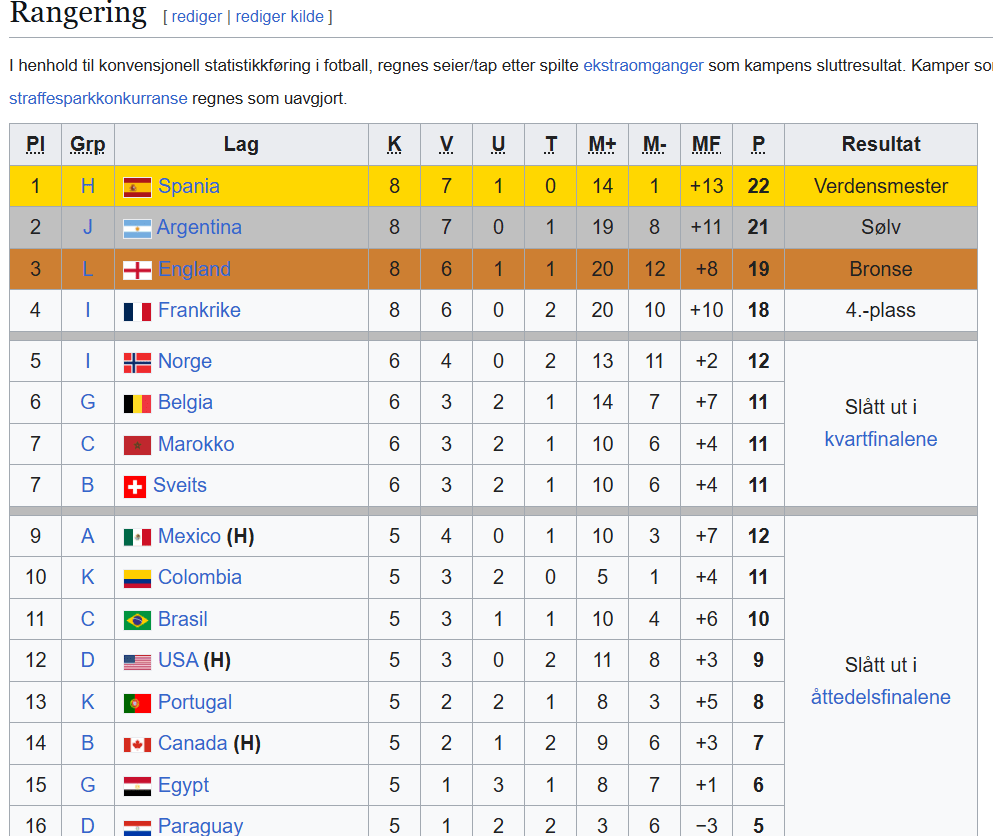
Task: Click the Canada flag icon
Action: (x=137, y=744)
